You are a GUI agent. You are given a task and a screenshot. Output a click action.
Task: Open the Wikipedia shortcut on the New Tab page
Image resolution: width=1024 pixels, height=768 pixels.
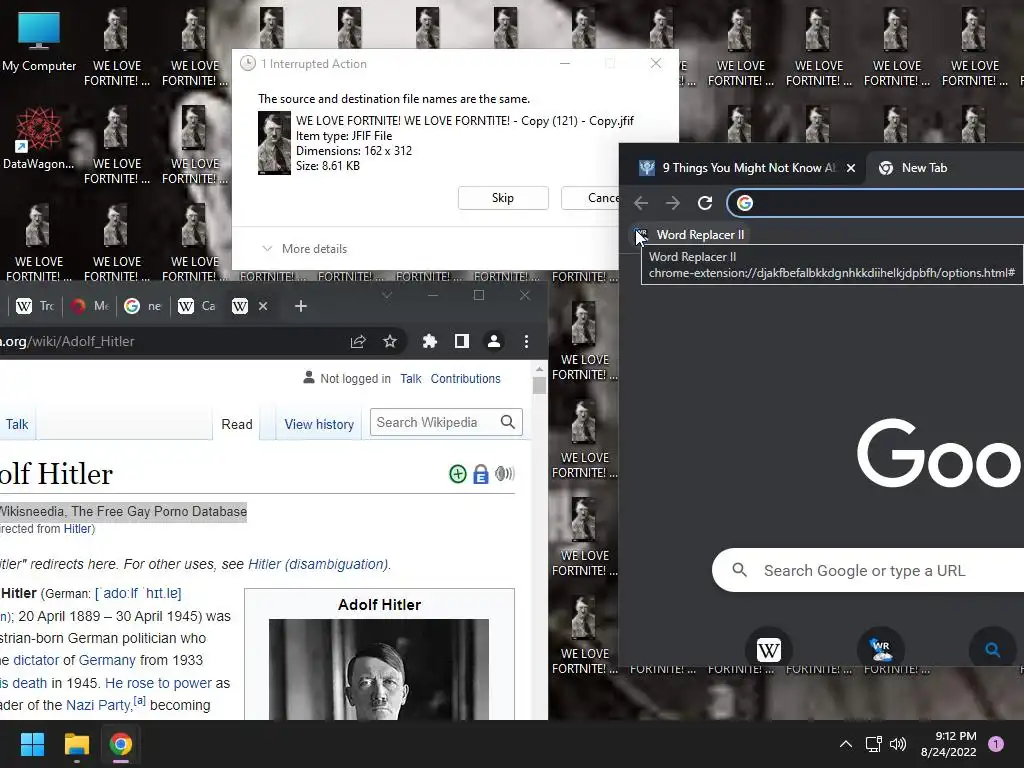point(769,649)
